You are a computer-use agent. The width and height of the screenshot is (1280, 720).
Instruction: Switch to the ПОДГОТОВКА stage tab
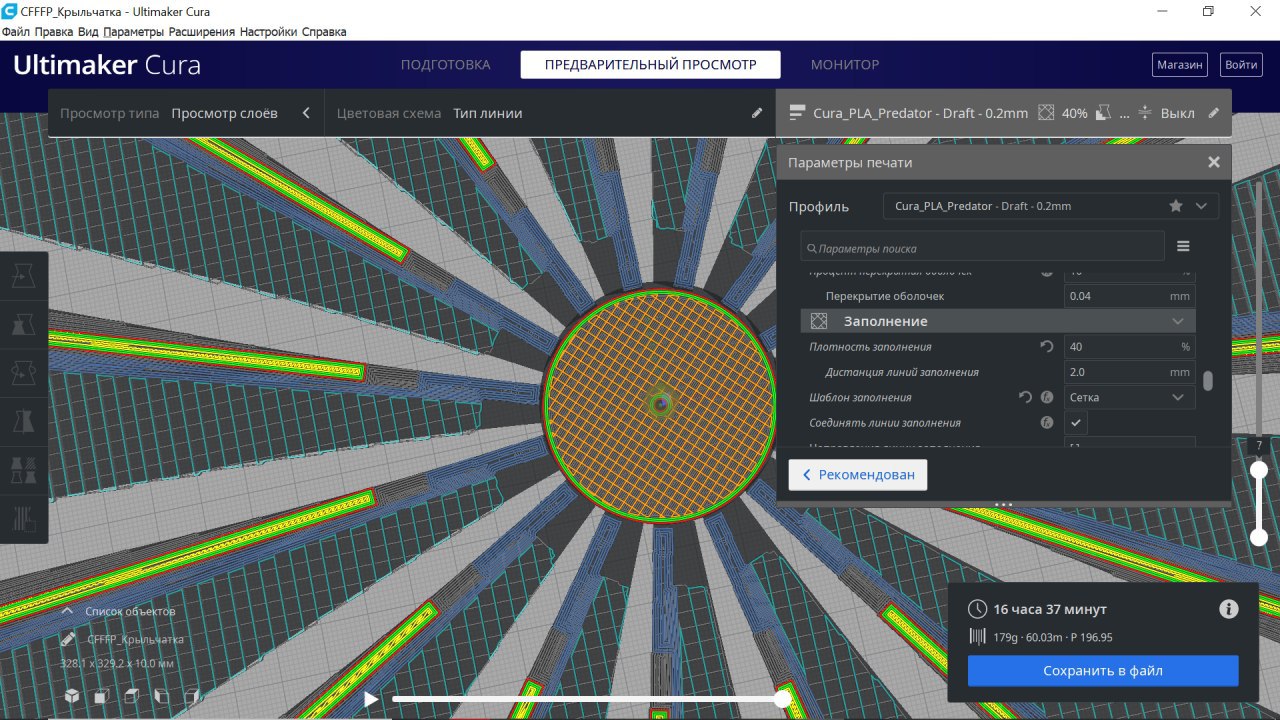446,65
